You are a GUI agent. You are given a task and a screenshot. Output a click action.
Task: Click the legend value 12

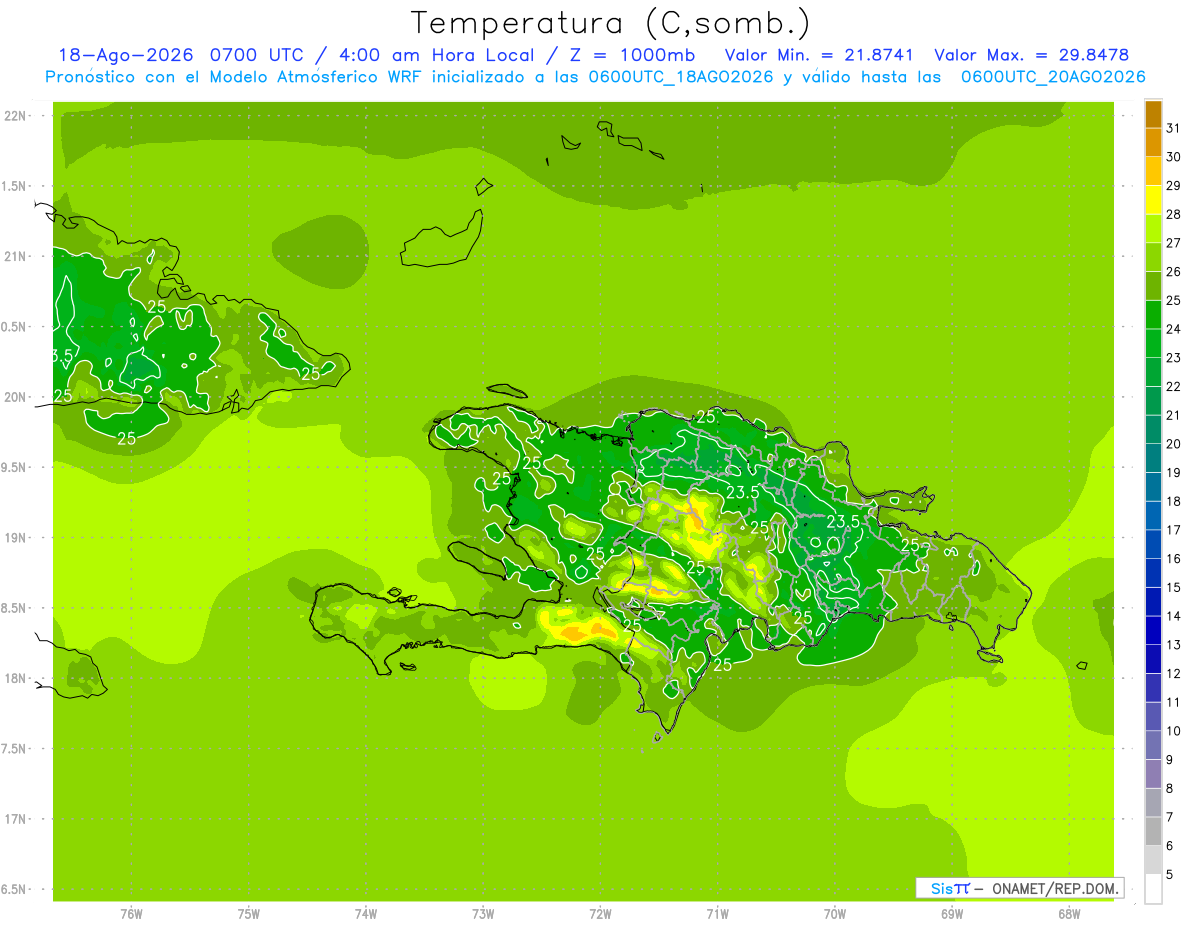[x=1173, y=673]
